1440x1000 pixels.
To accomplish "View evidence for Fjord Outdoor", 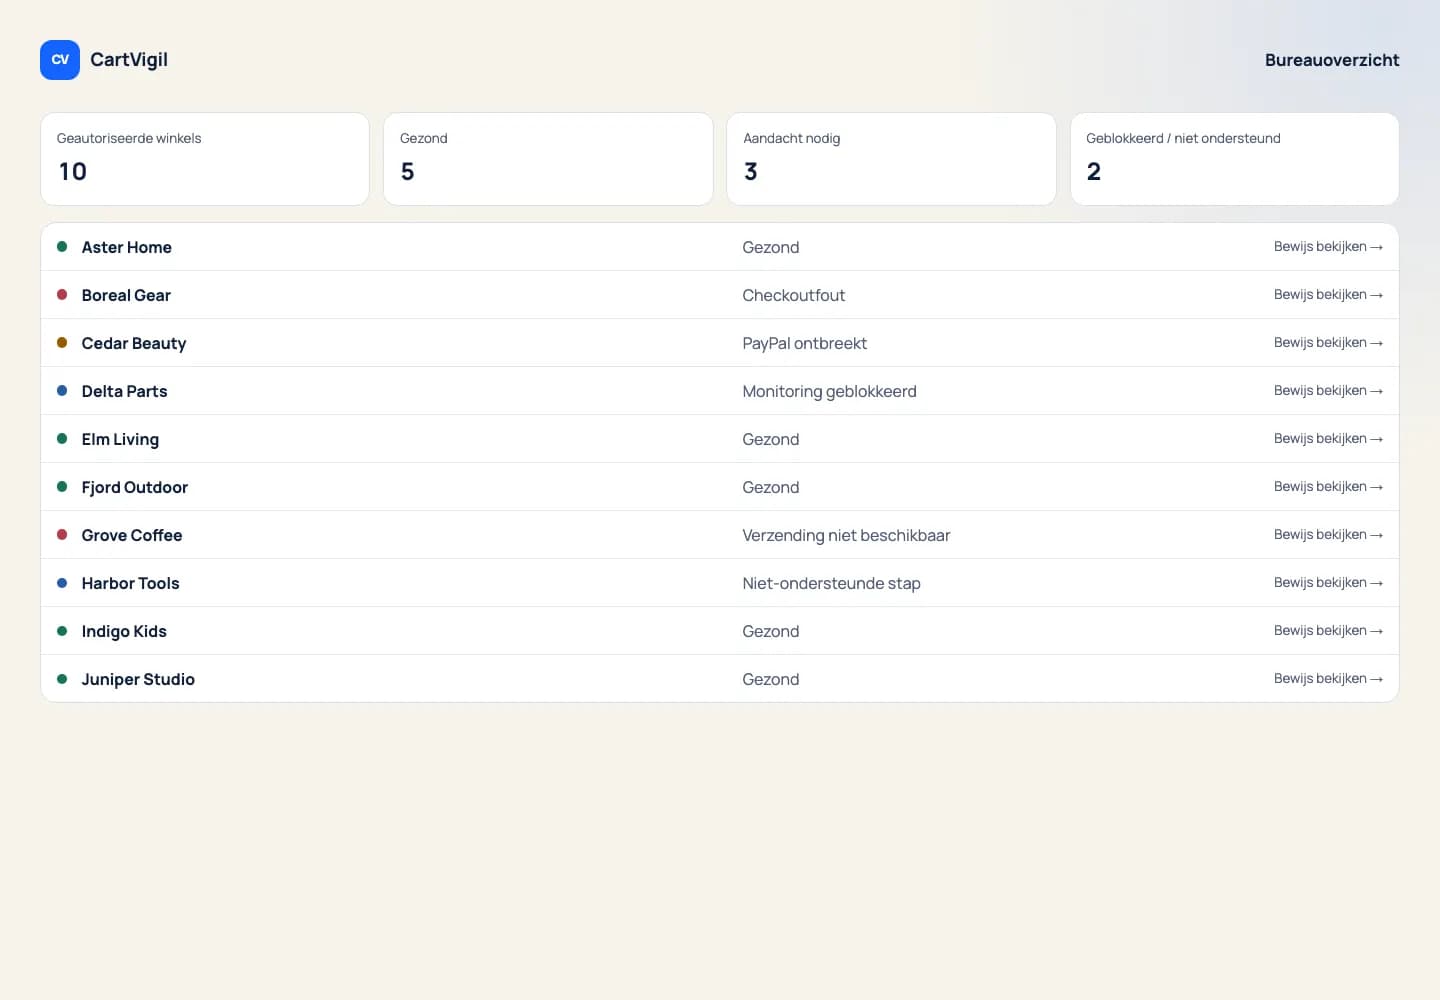I will 1328,487.
